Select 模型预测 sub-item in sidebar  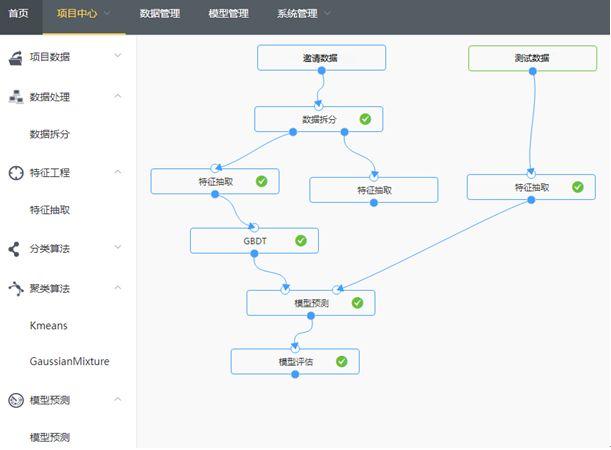(49, 437)
